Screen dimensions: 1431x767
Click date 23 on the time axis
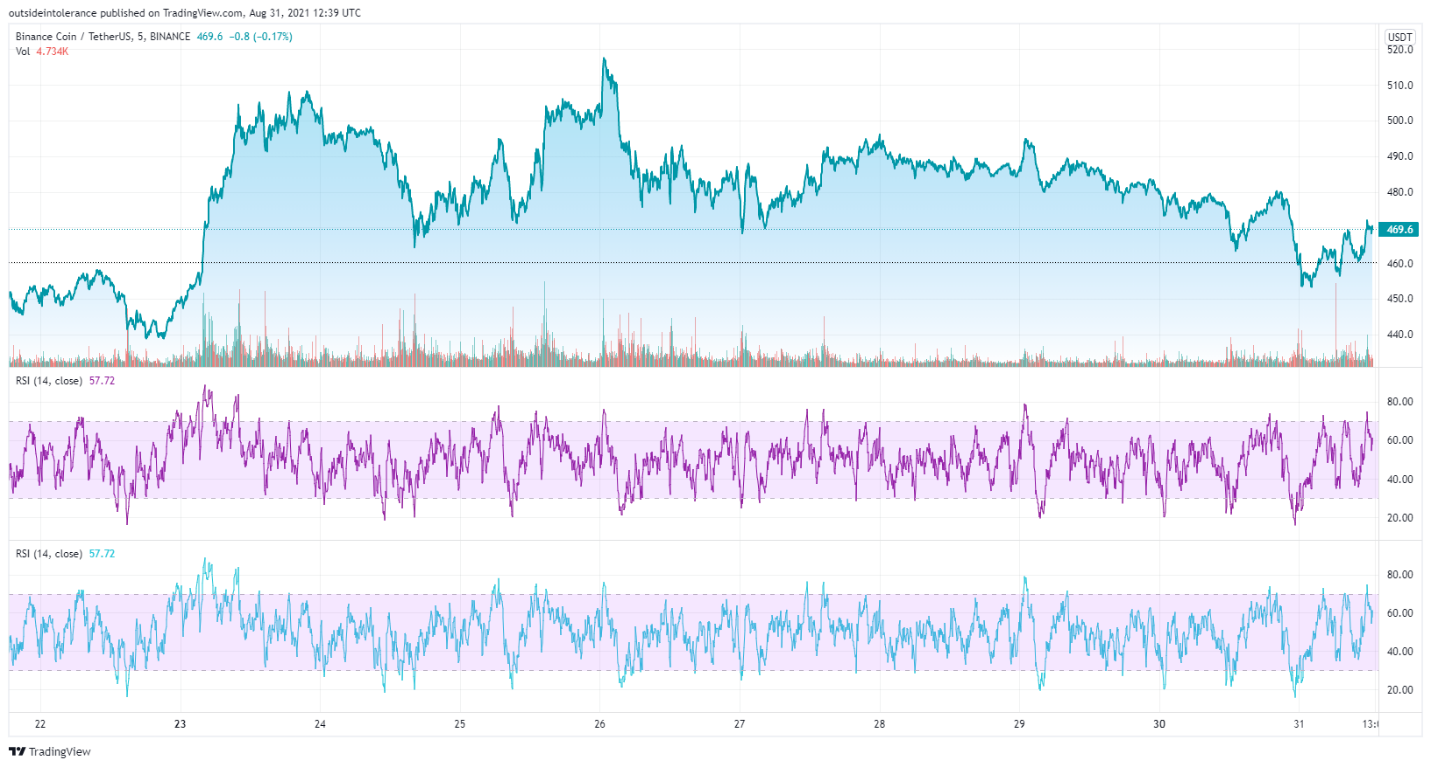click(180, 723)
